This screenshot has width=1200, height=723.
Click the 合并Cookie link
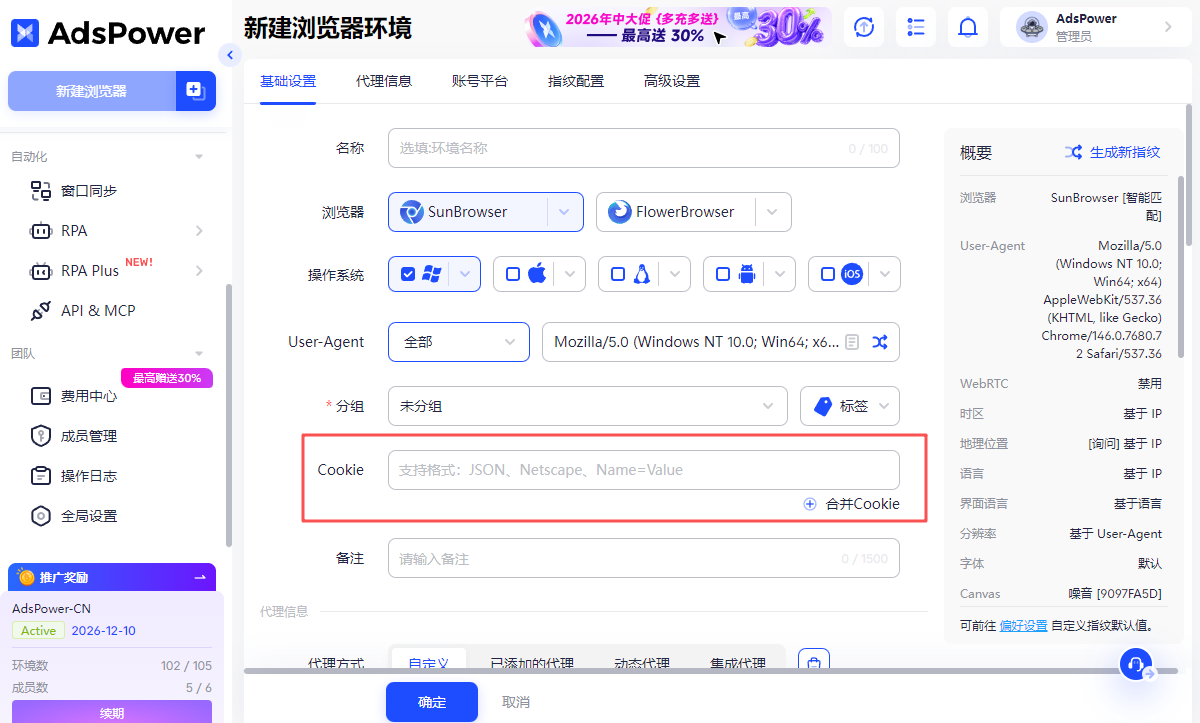coord(862,504)
